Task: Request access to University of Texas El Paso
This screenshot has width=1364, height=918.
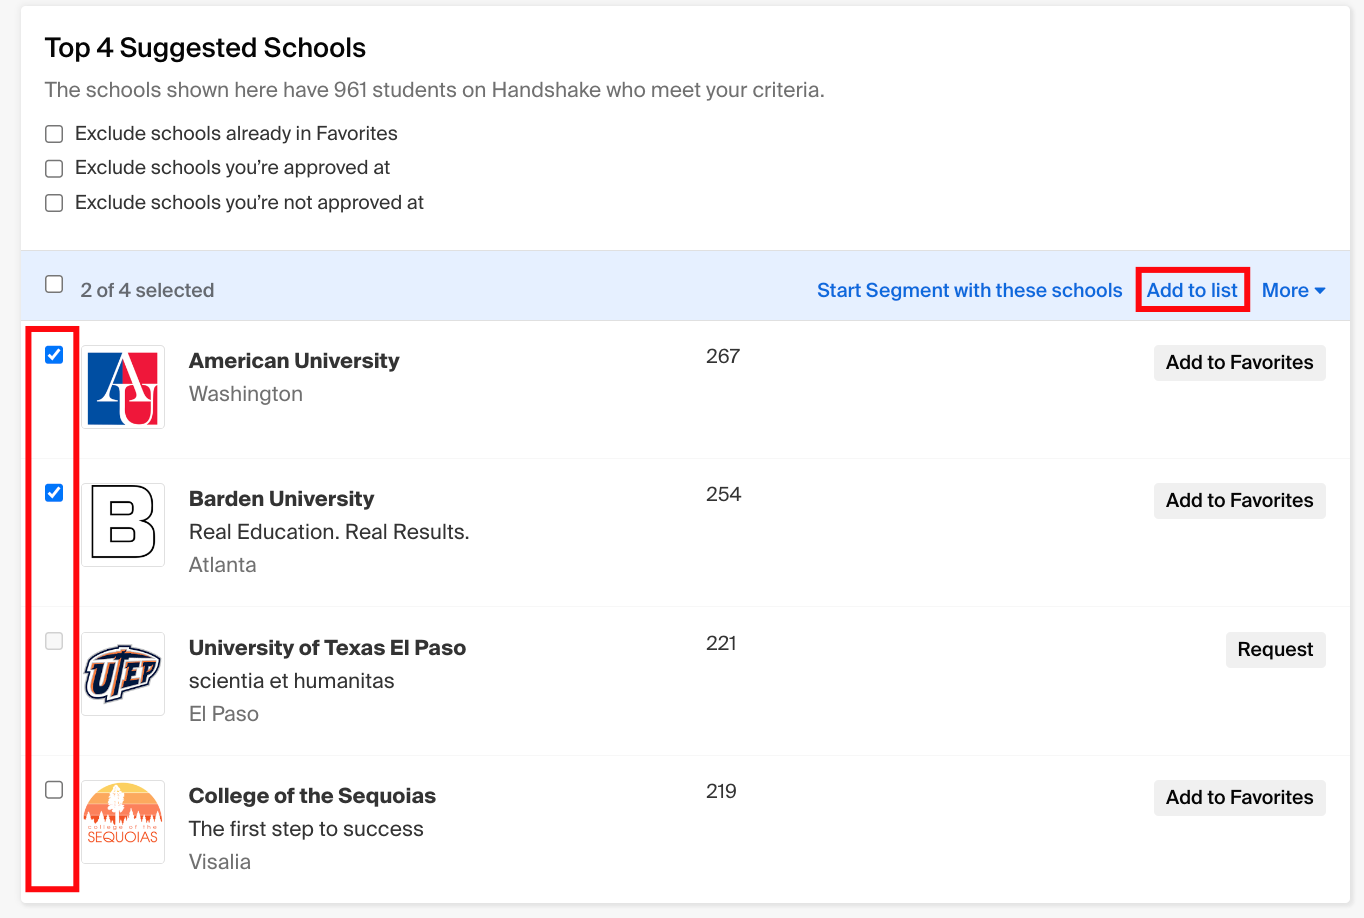Action: [x=1275, y=650]
